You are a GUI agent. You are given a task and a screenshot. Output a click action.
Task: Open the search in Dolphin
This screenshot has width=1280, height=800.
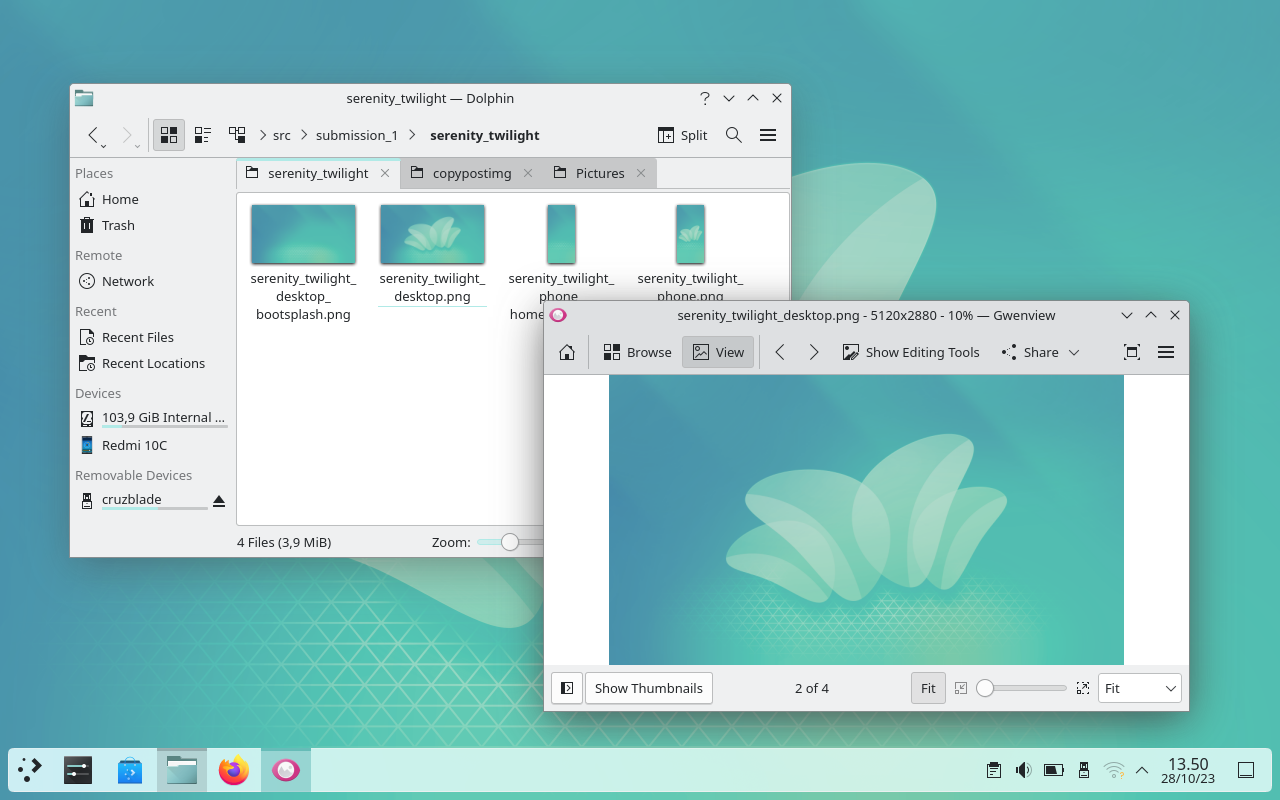(733, 135)
